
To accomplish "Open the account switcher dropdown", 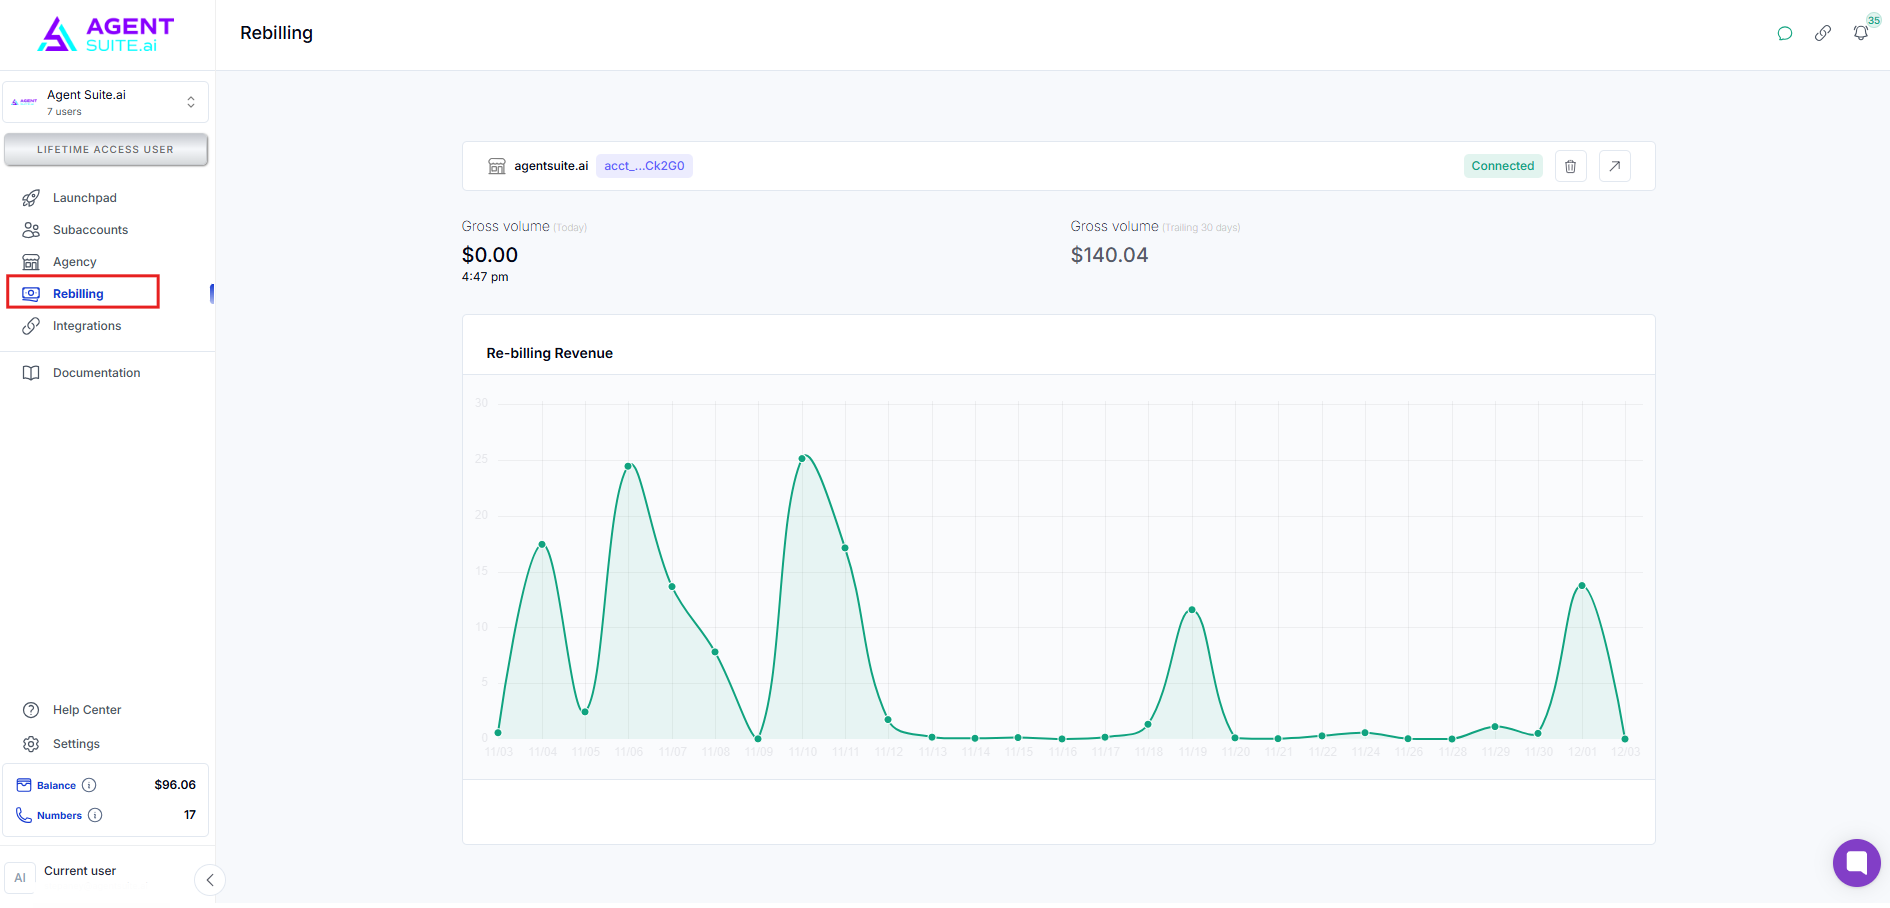I will [106, 102].
